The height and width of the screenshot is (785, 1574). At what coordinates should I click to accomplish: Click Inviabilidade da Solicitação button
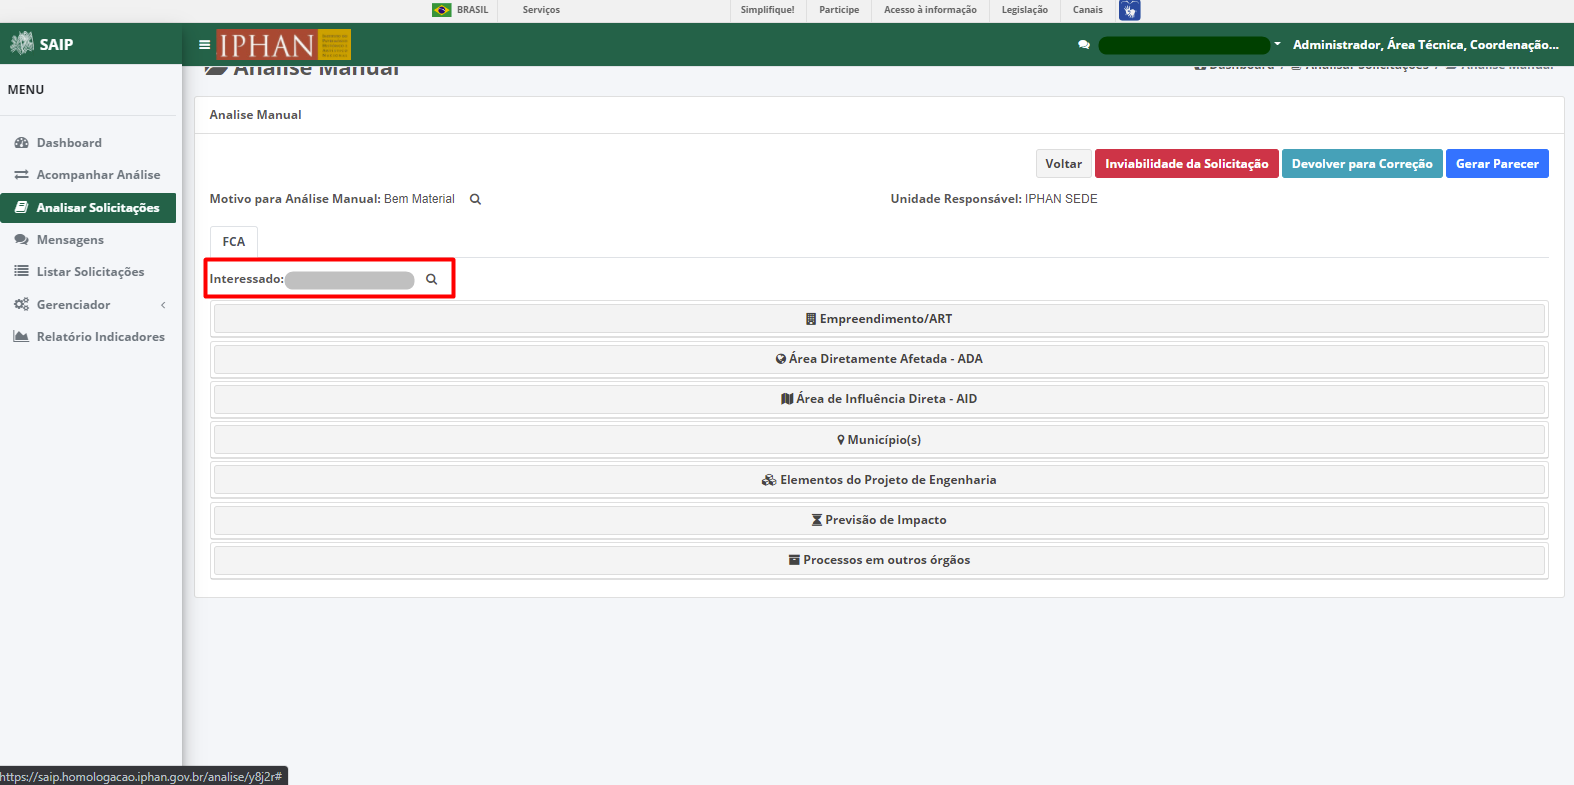tap(1187, 164)
